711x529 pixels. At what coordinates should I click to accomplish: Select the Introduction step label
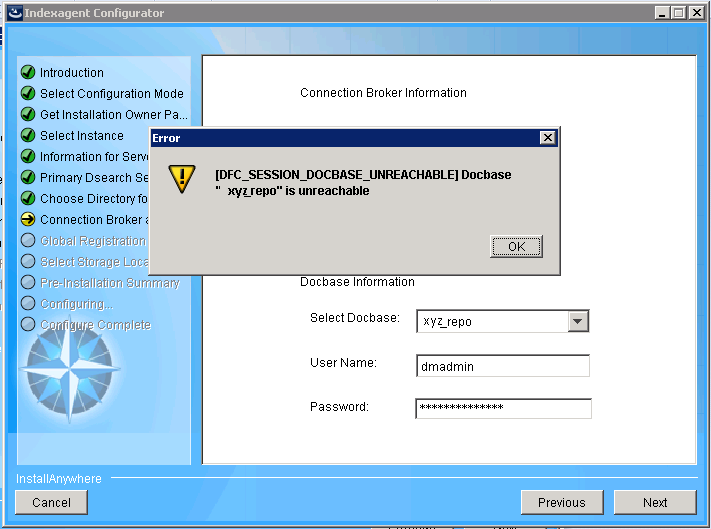tap(72, 73)
